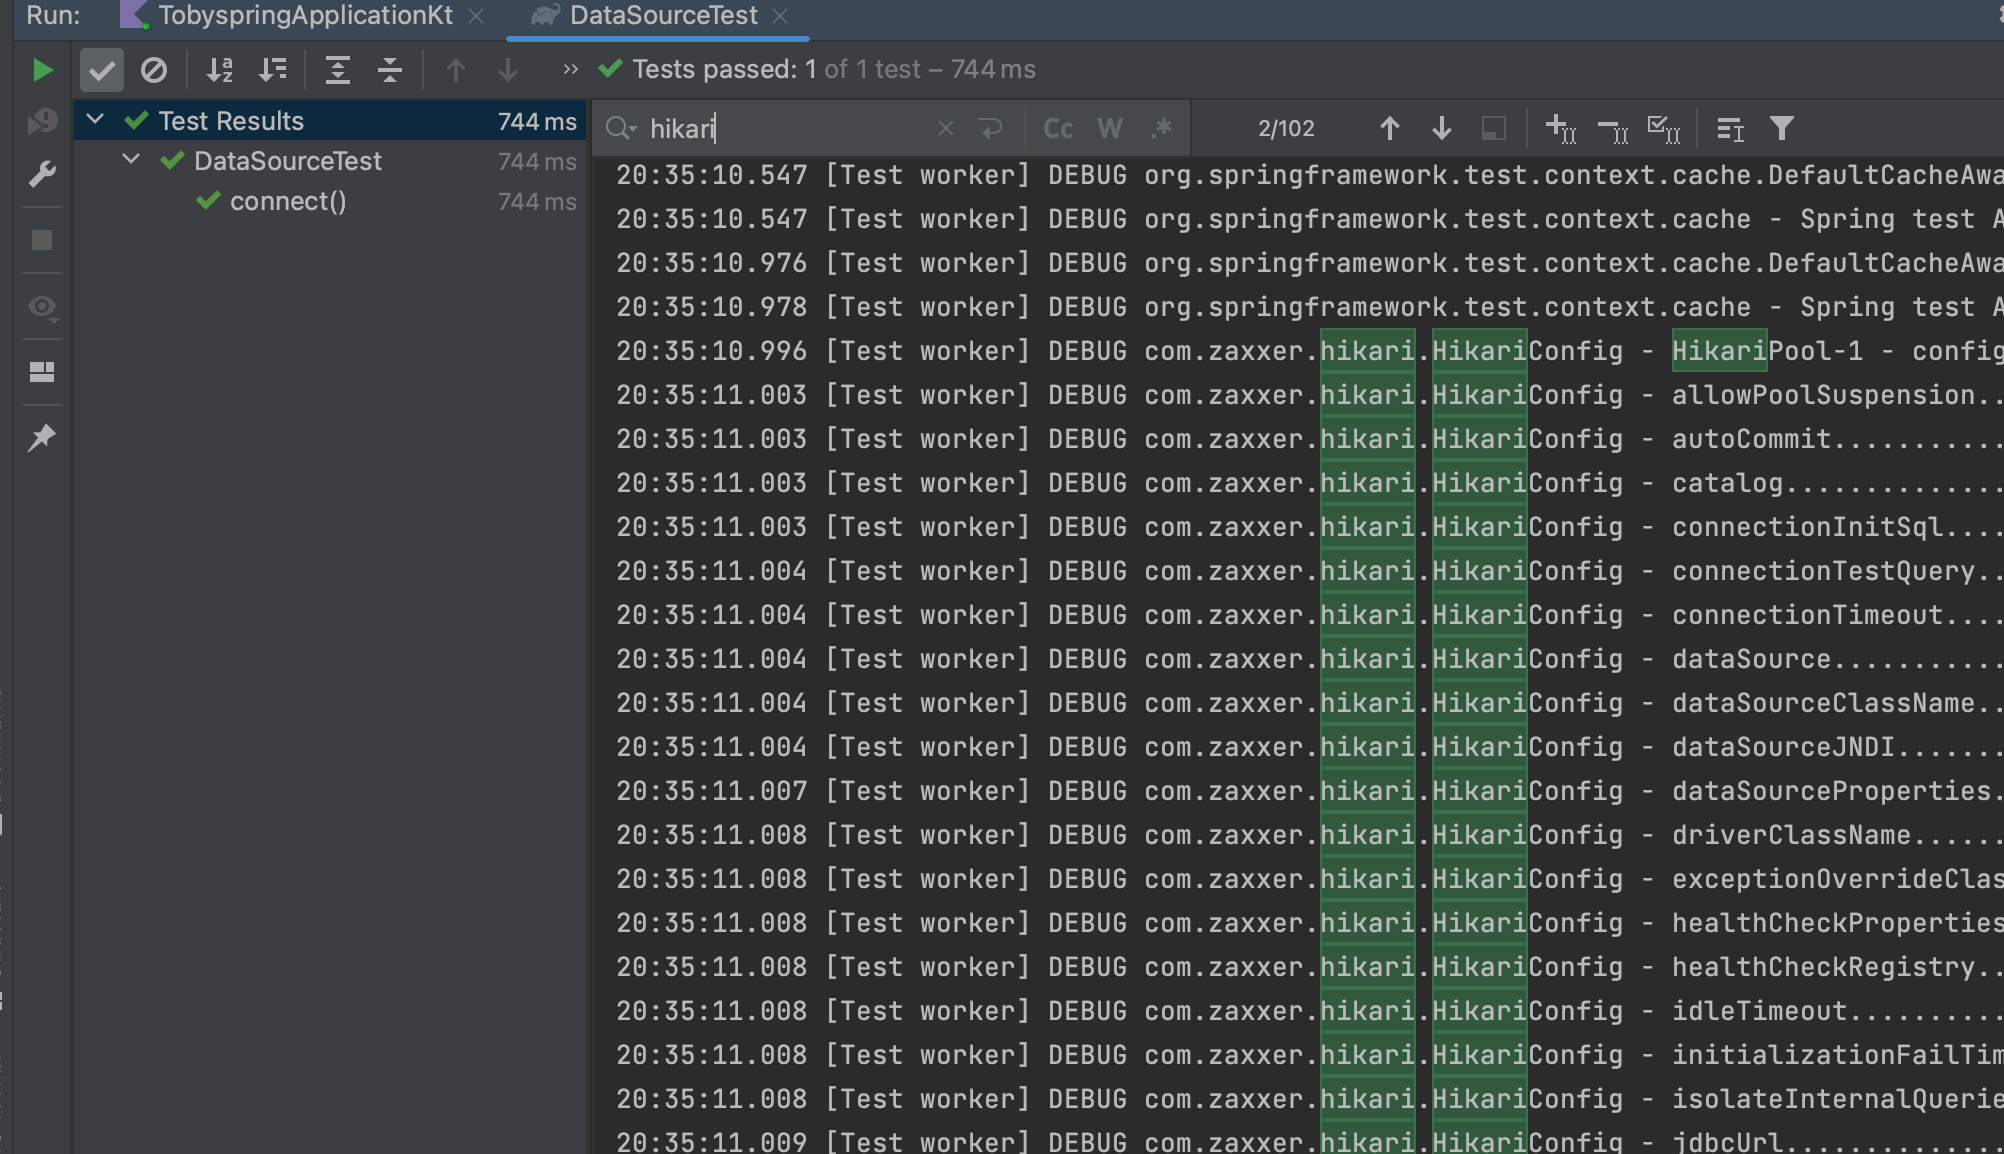Go to previous search occurrence
This screenshot has width=2004, height=1154.
tap(1389, 128)
